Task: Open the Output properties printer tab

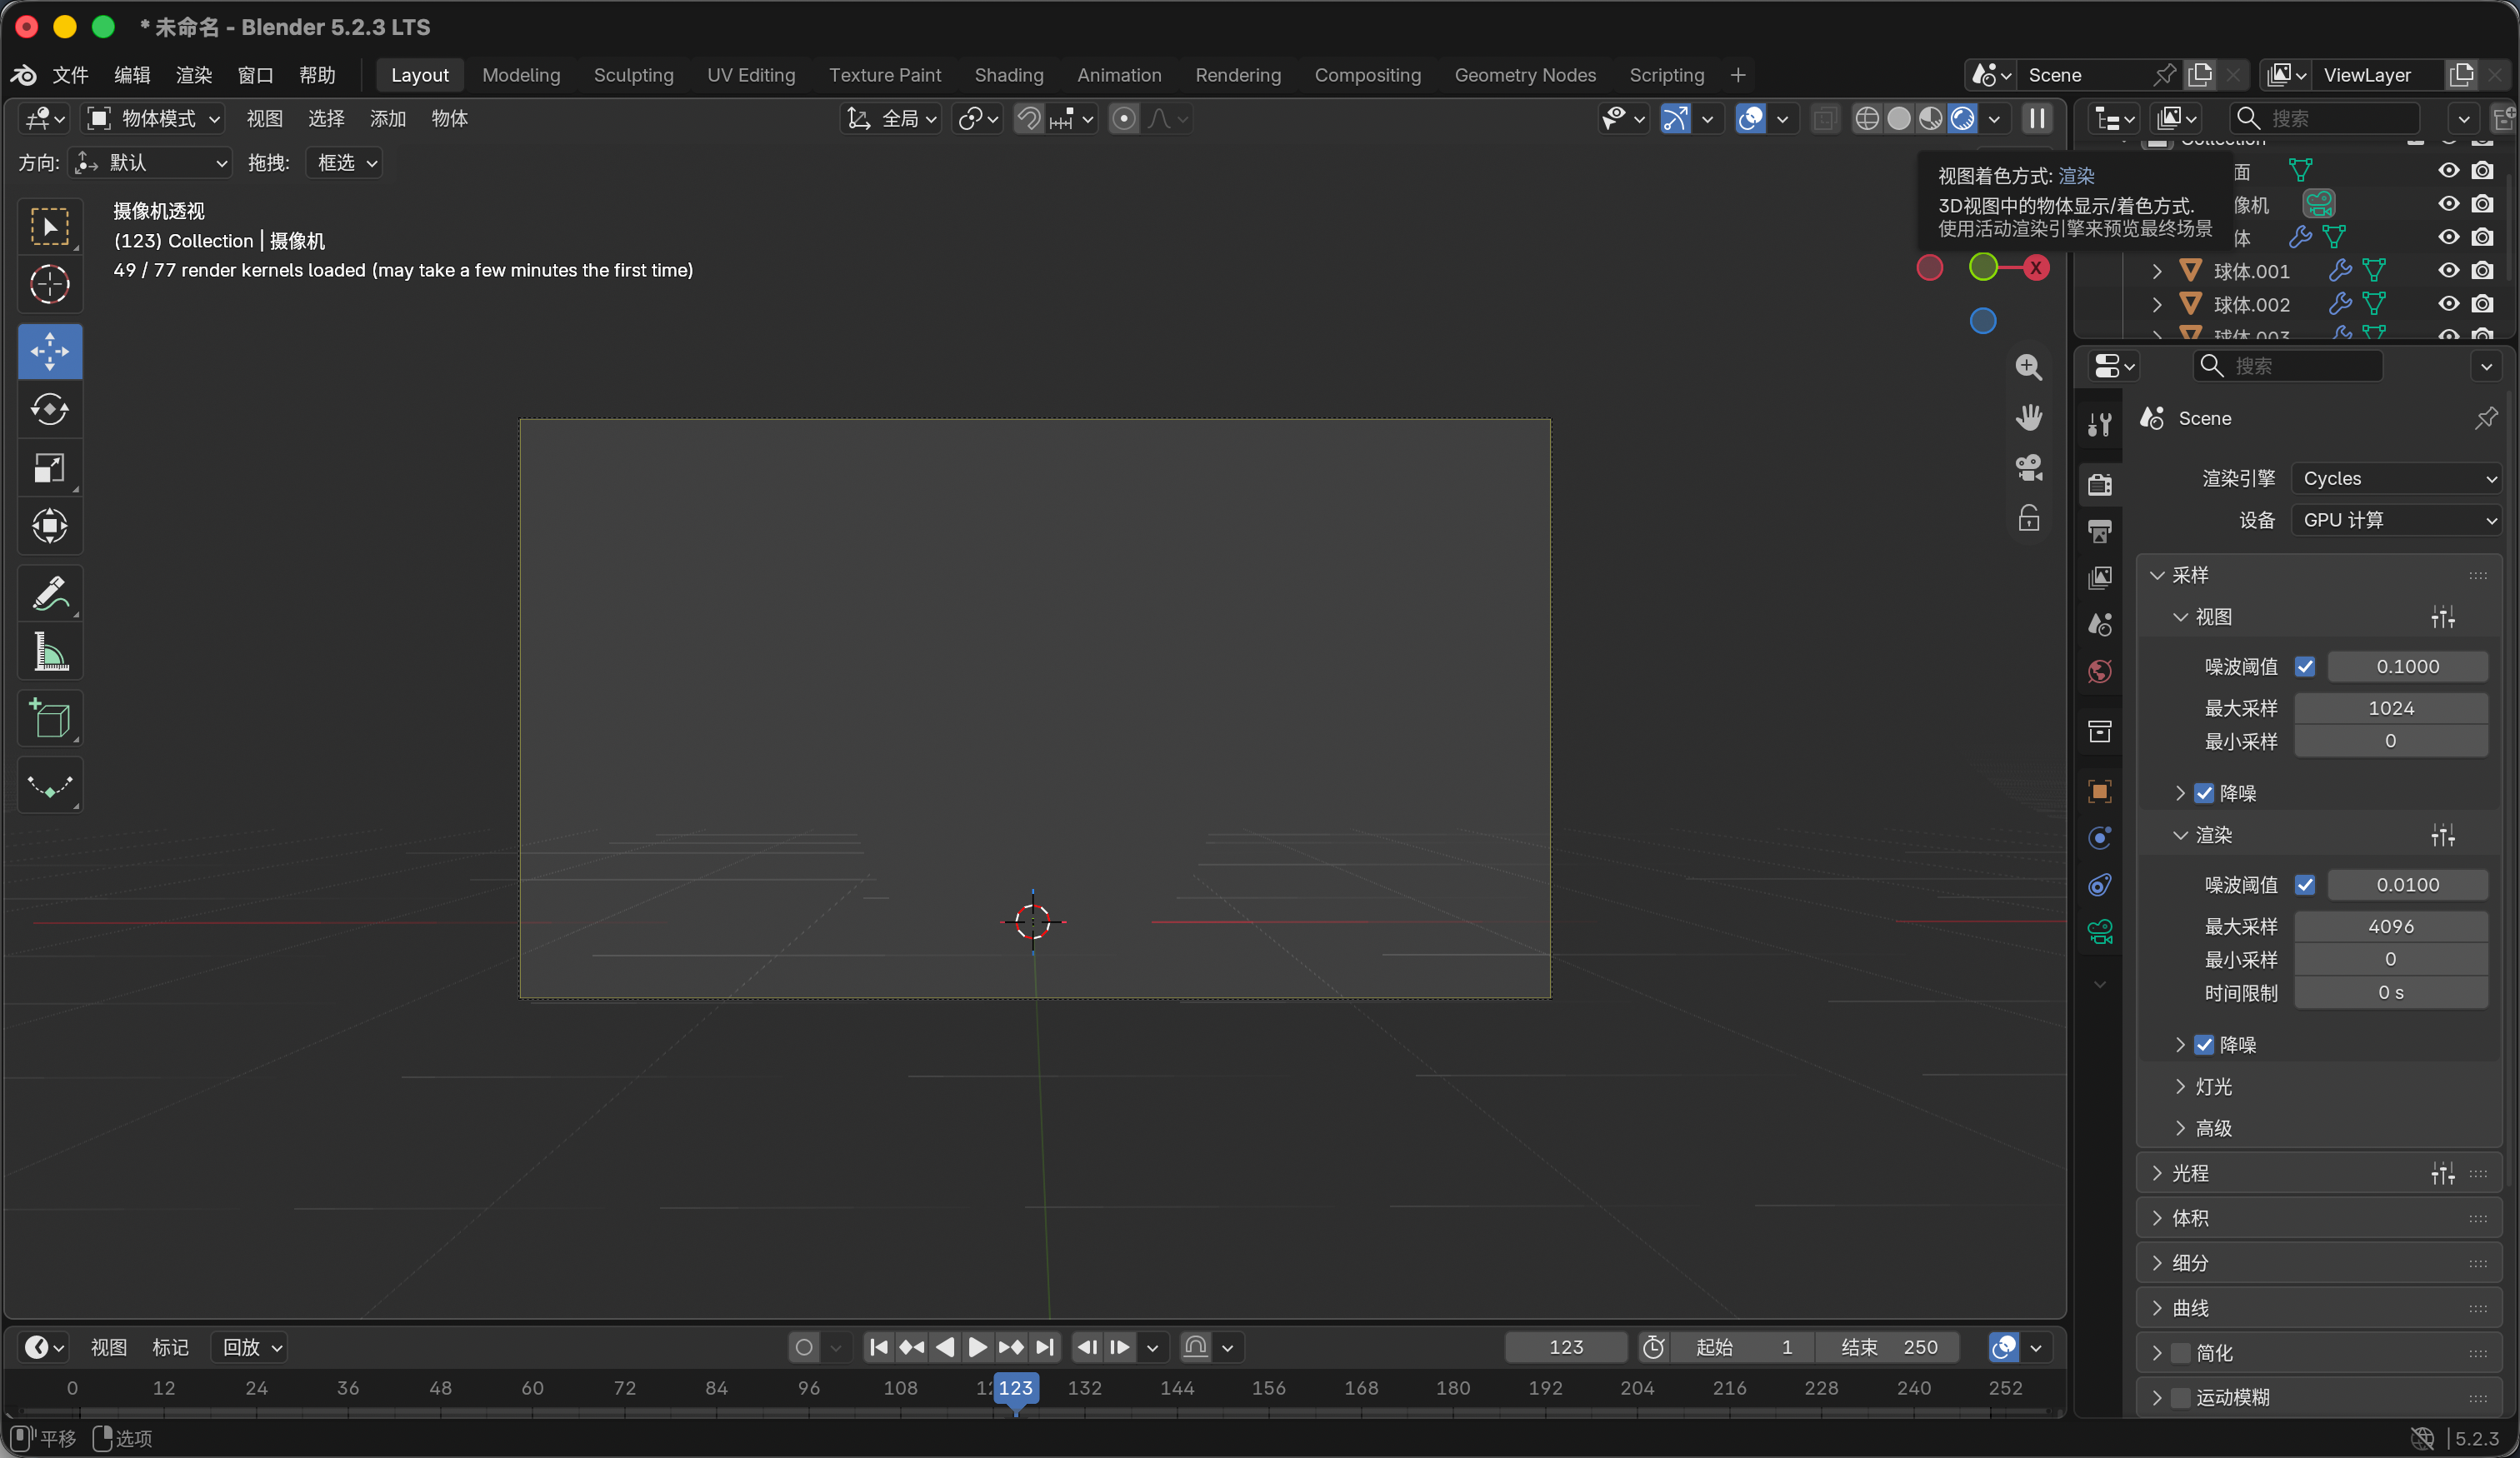Action: (x=2100, y=531)
